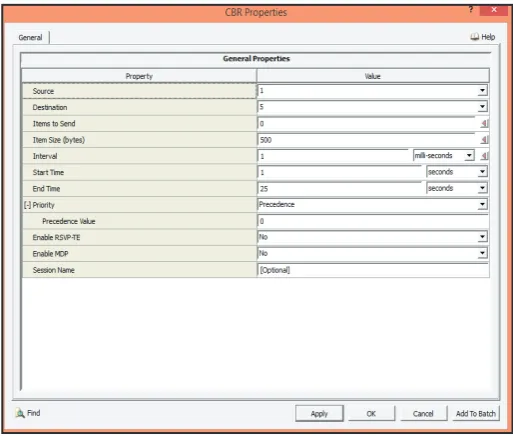Click the Session Name optional field
Viewport: 513px width, 436px height.
tap(373, 270)
